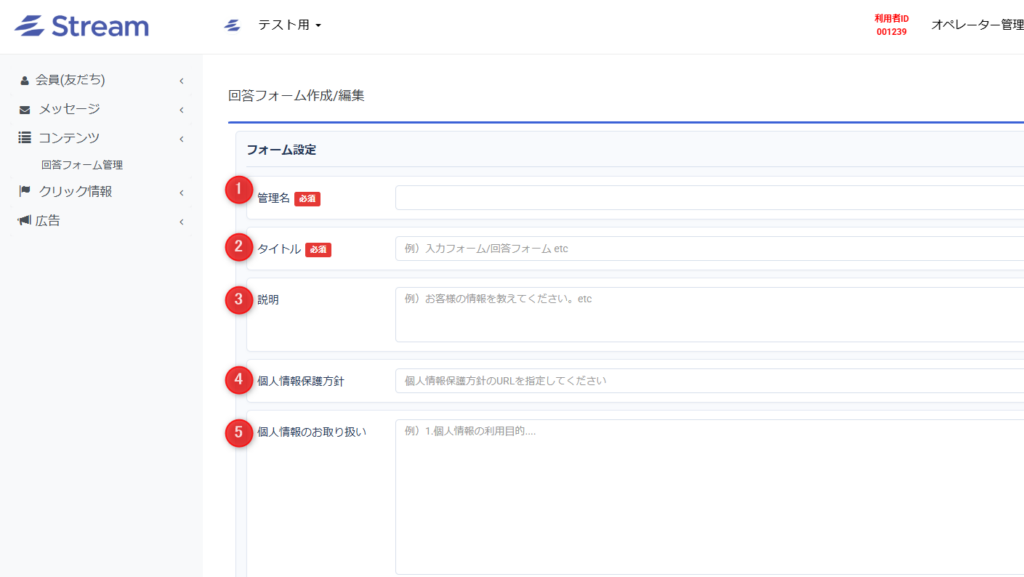The image size is (1024, 577).
Task: Click the red number 4 marker
Action: pos(238,379)
